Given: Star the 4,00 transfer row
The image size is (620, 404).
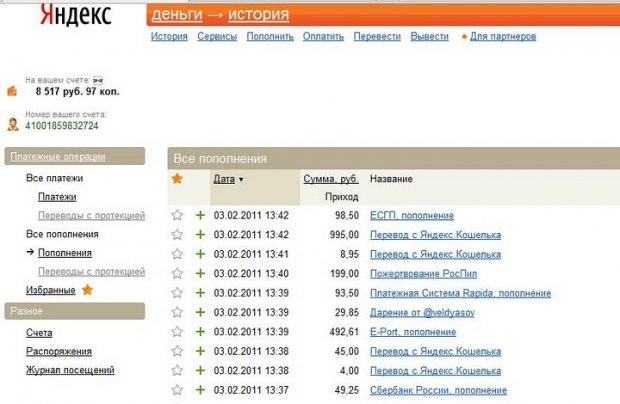Looking at the screenshot, I should pos(177,370).
